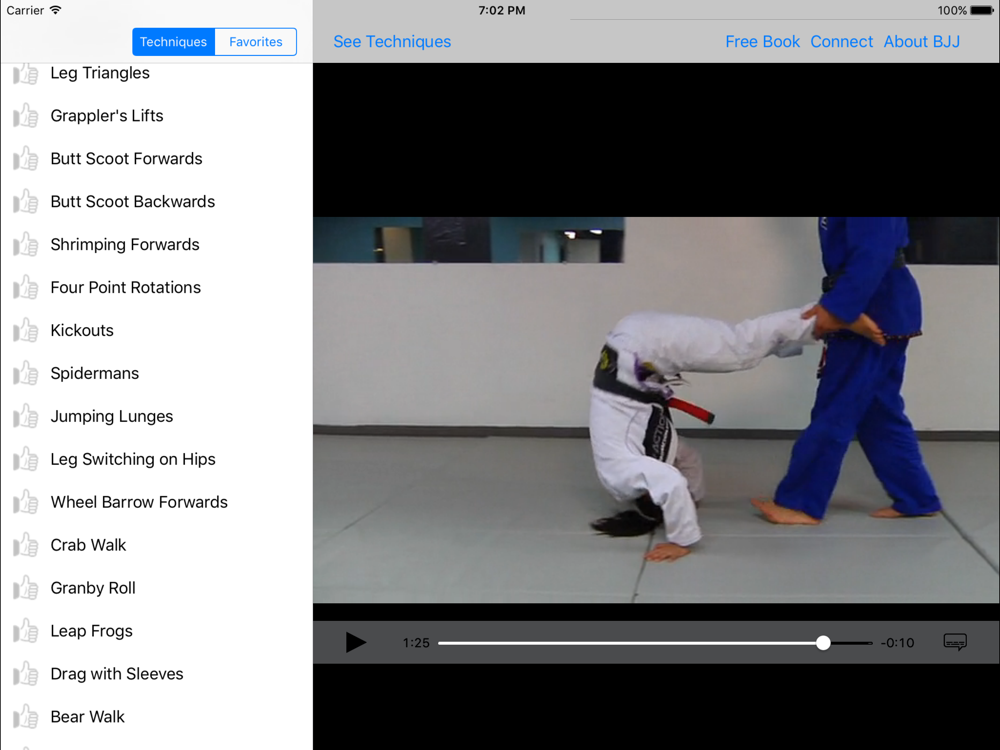
Task: Tap thumbs-up next to Leg Switching on Hips
Action: pos(26,459)
